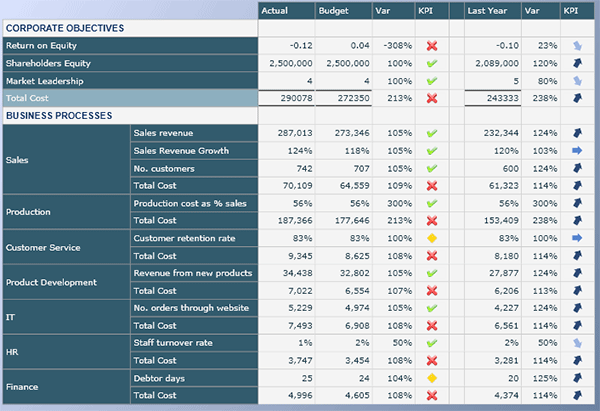Viewport: 600px width, 411px height.
Task: Click green check KPI for No. customers
Action: point(431,168)
